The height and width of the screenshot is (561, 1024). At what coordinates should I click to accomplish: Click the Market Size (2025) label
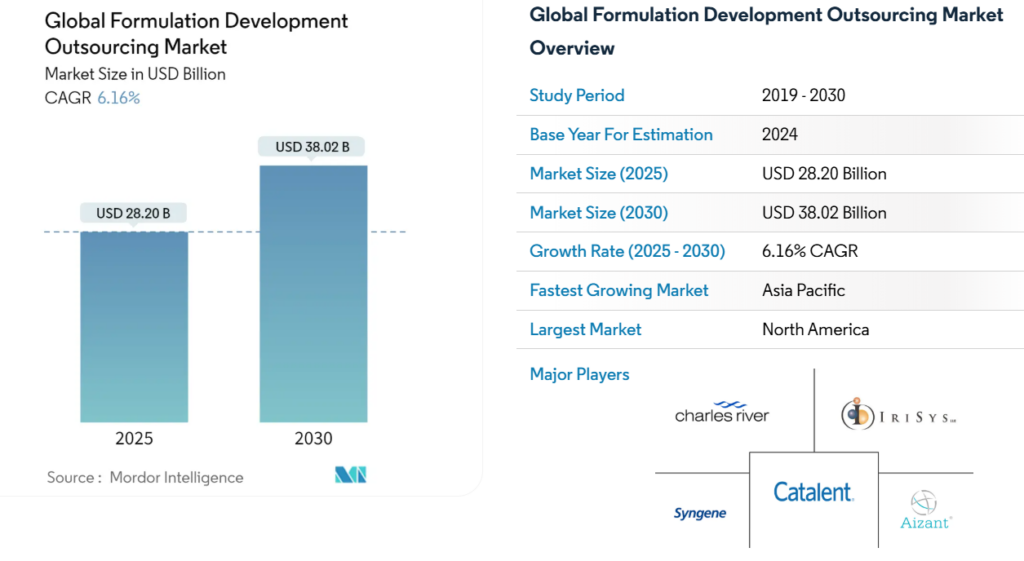click(599, 174)
